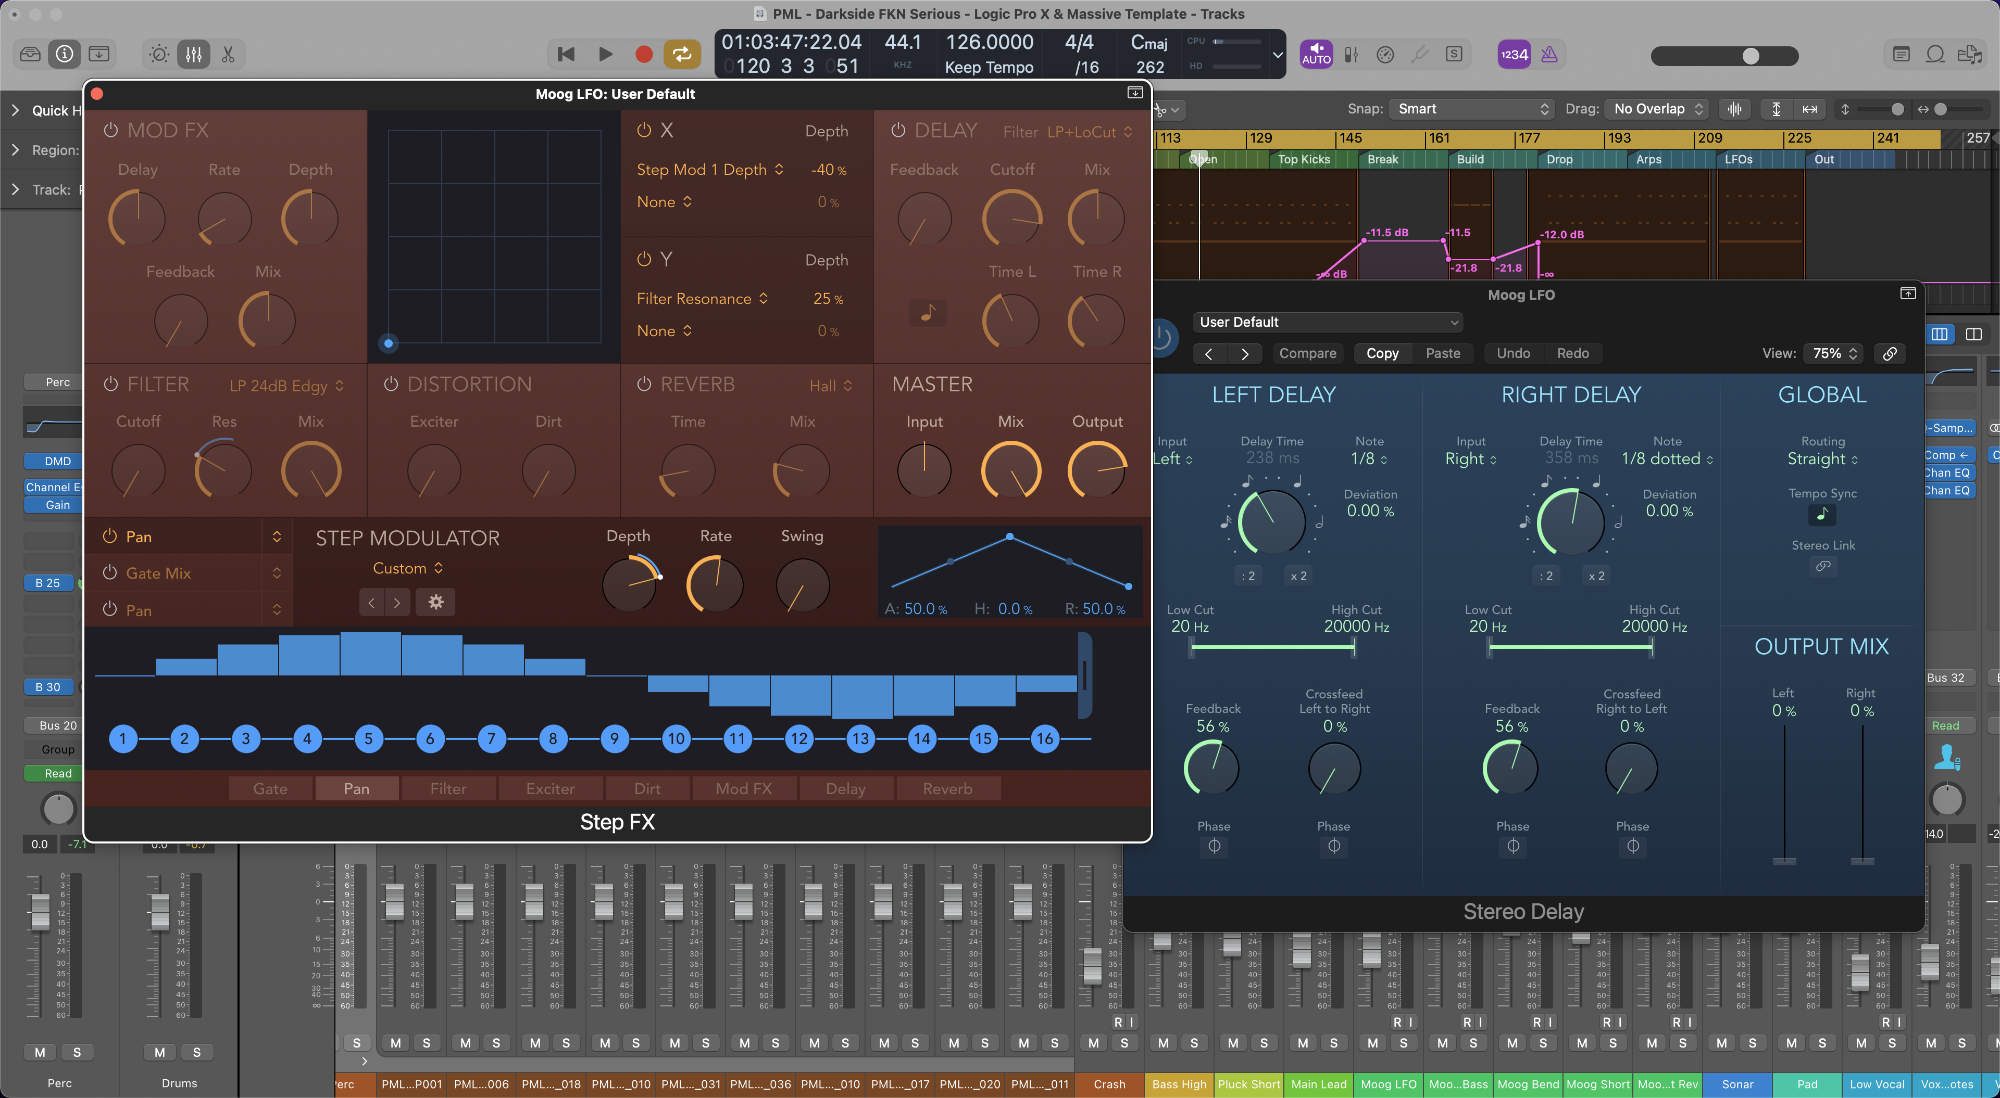Toggle the Mixer faders icon
The image size is (2000, 1098).
(x=194, y=54)
